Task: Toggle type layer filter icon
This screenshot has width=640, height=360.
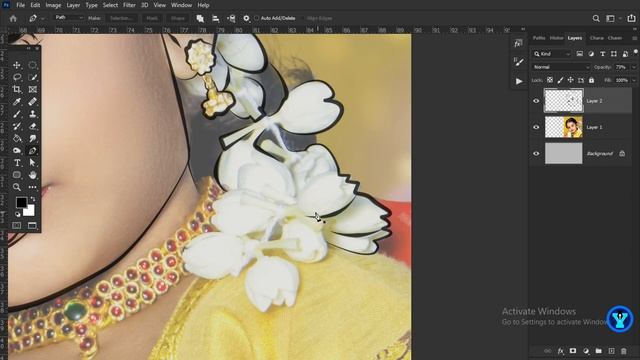Action: pyautogui.click(x=602, y=54)
